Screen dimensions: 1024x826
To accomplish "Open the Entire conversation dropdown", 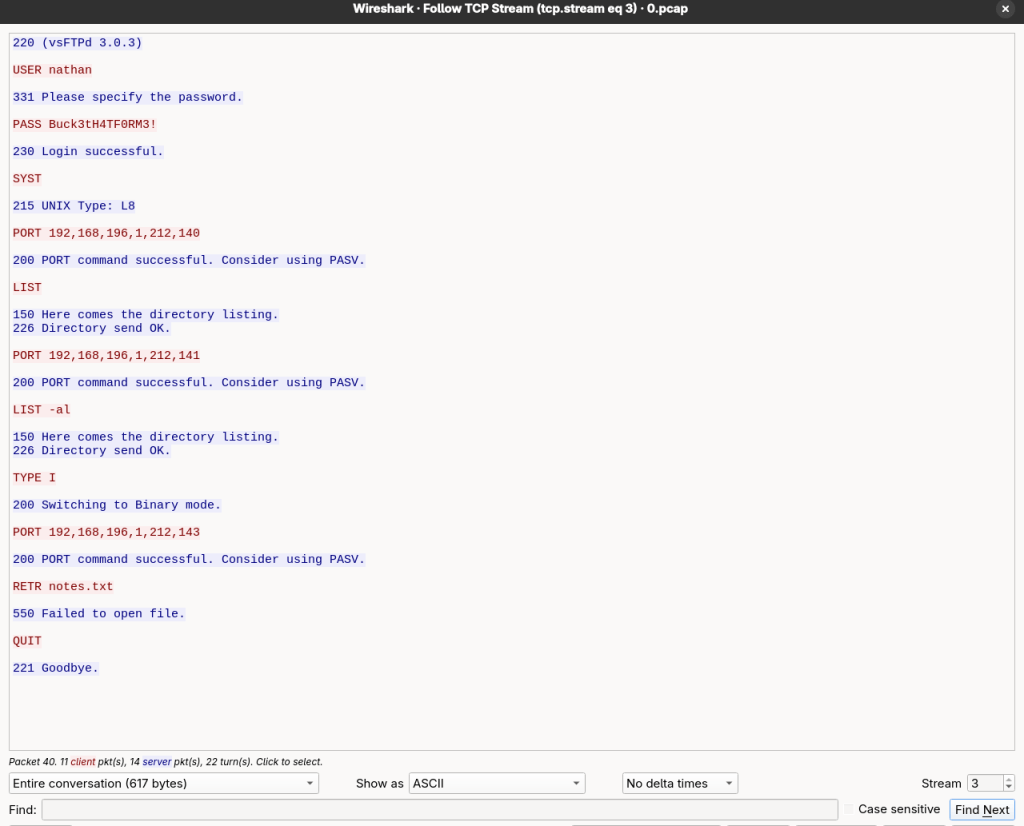I will (163, 784).
